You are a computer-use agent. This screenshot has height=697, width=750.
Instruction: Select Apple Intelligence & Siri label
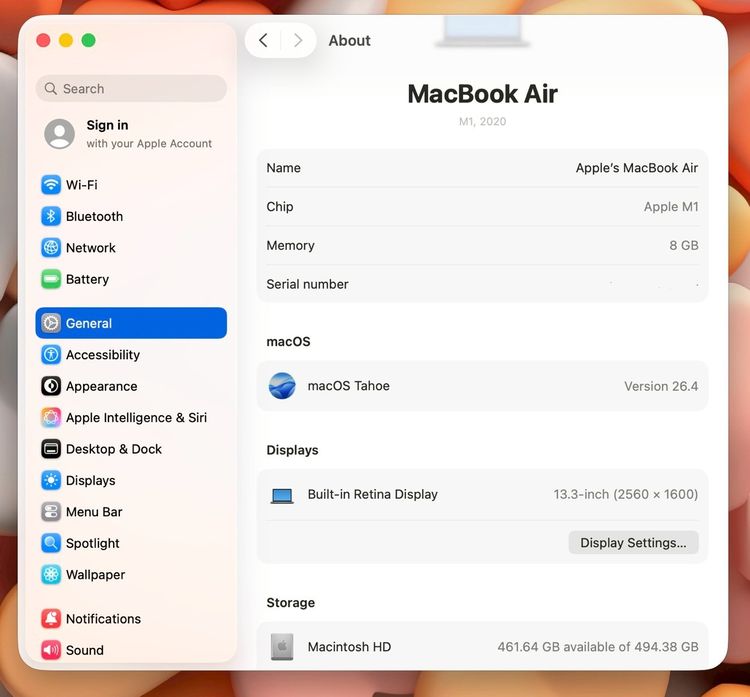tap(136, 418)
